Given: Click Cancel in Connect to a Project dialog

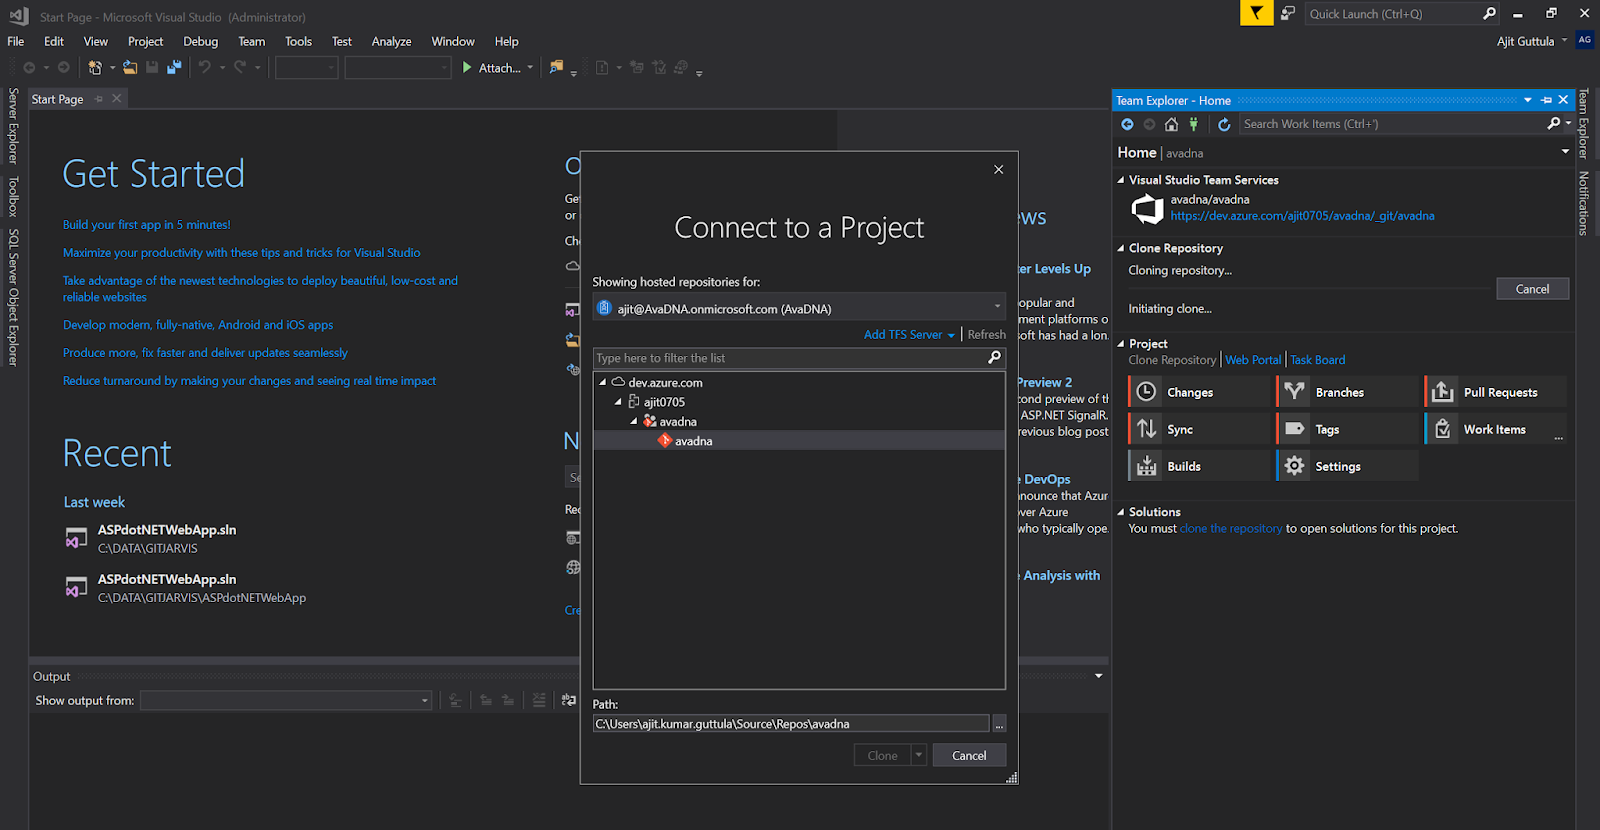Looking at the screenshot, I should point(969,755).
